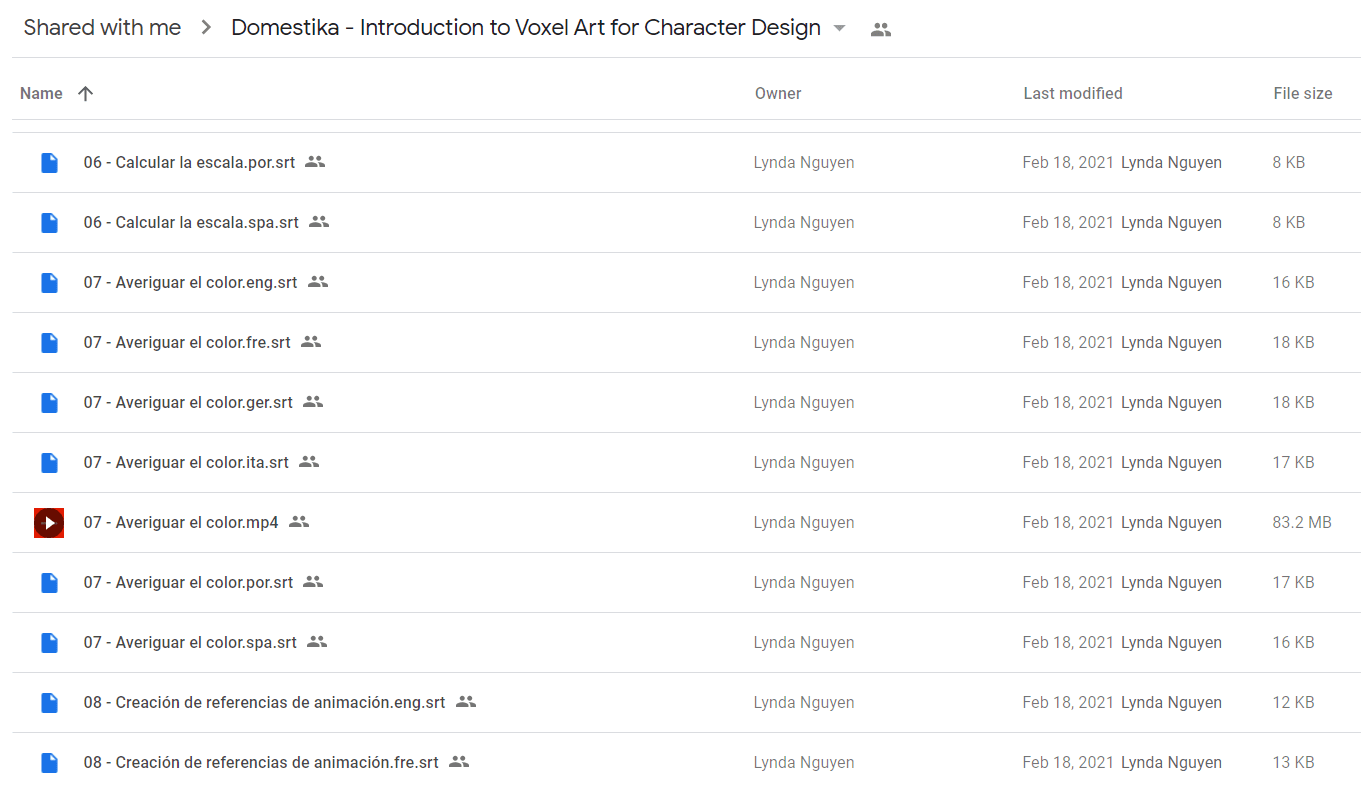Sort files by Last modified column

(x=1073, y=93)
